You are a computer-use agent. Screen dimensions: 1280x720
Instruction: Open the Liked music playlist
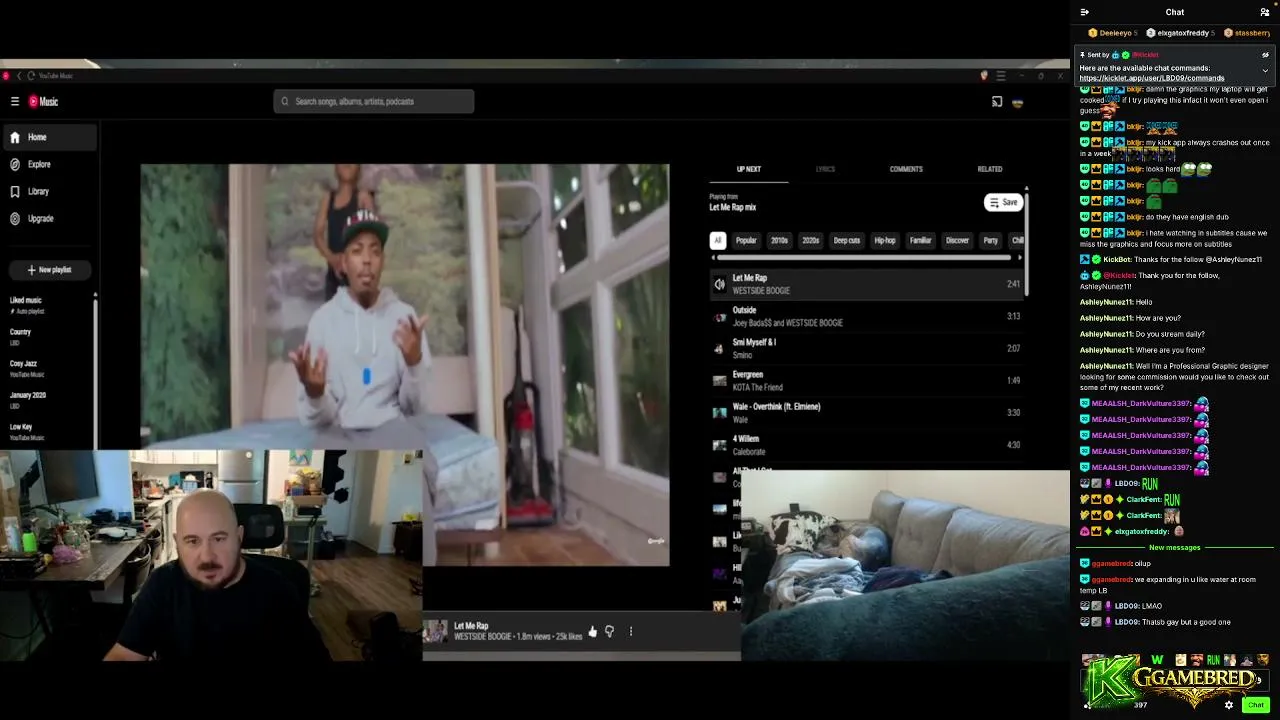[x=48, y=305]
